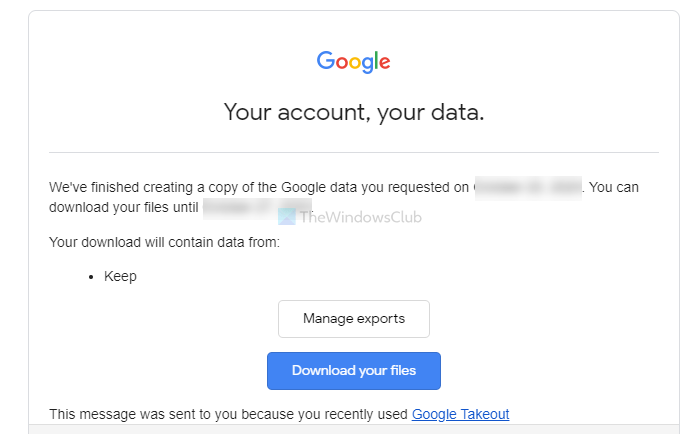Follow the Google Takeout link

460,414
